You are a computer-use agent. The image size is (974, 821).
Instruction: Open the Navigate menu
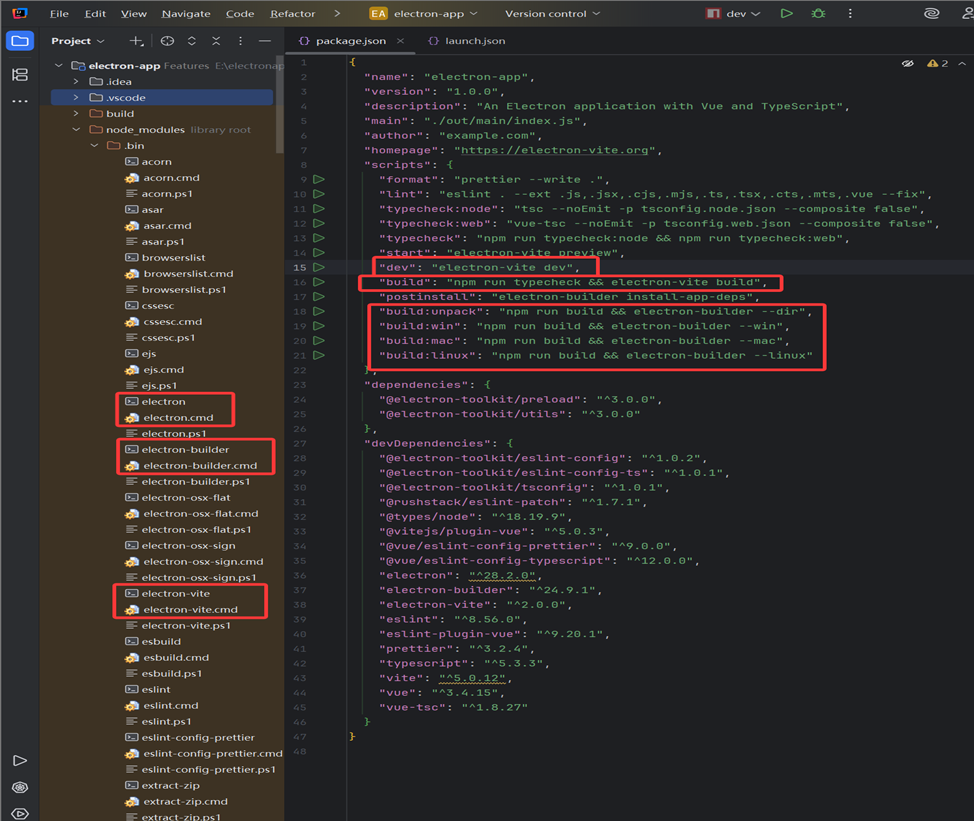click(x=186, y=14)
